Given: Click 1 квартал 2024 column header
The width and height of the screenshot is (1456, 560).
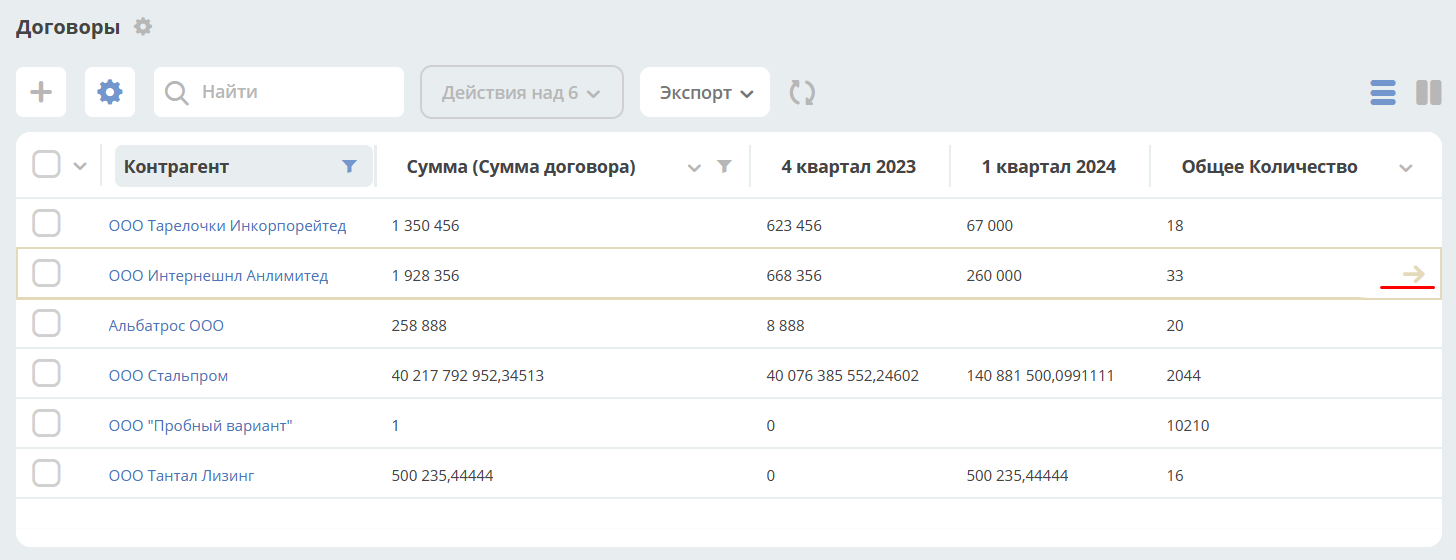Looking at the screenshot, I should (1049, 167).
